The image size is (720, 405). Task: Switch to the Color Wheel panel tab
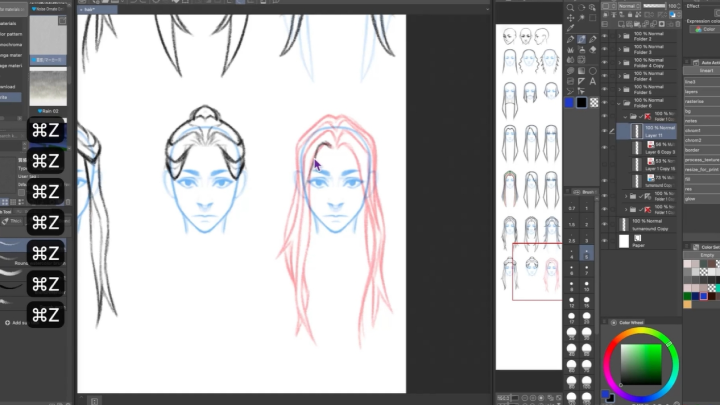pos(630,322)
